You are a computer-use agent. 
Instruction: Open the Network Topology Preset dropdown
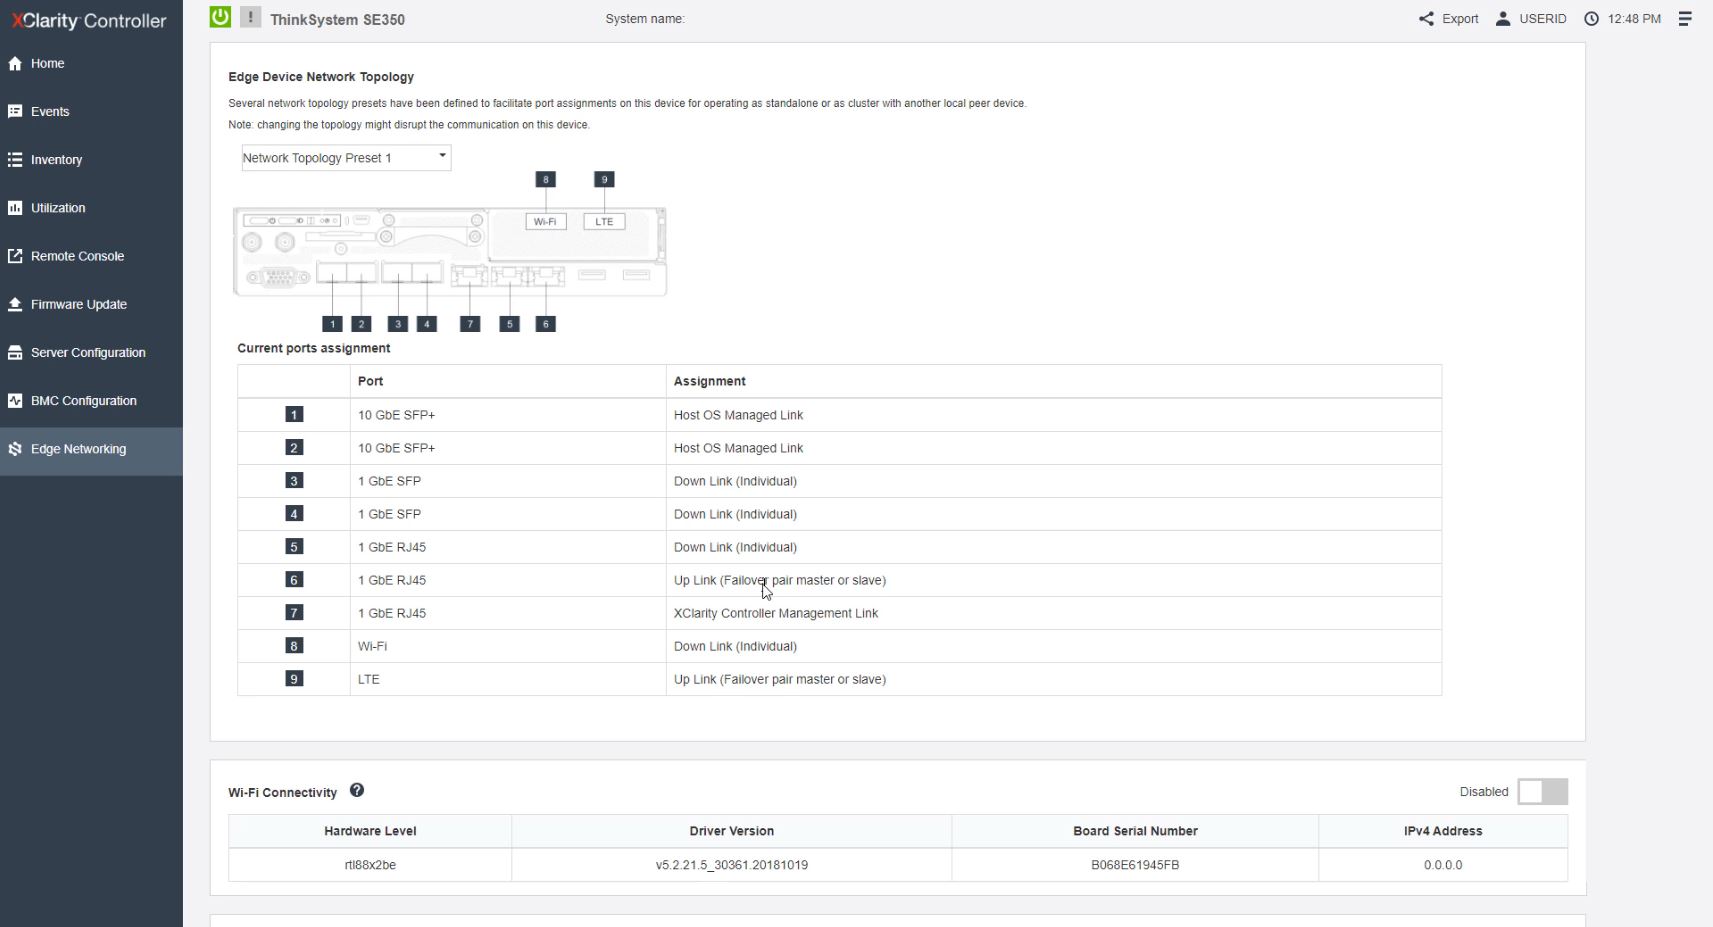pyautogui.click(x=346, y=158)
